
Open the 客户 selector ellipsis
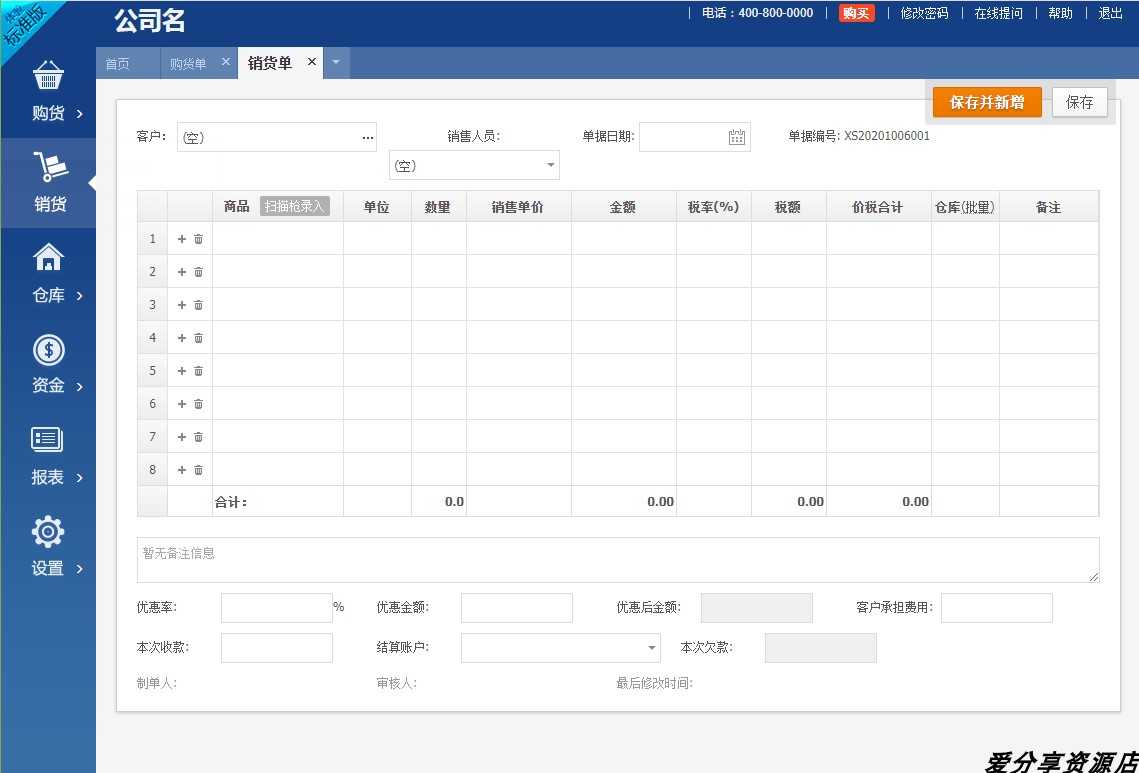click(368, 137)
